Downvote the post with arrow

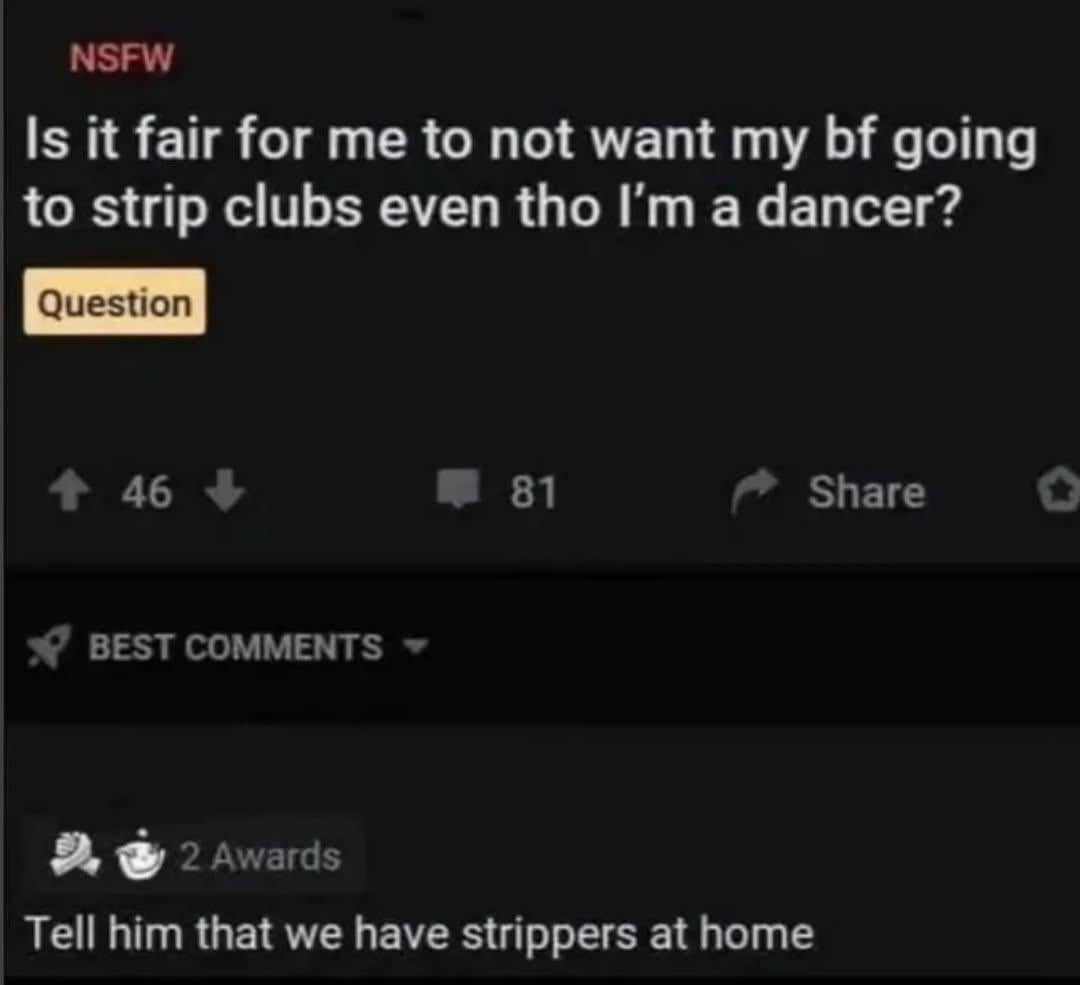(225, 490)
